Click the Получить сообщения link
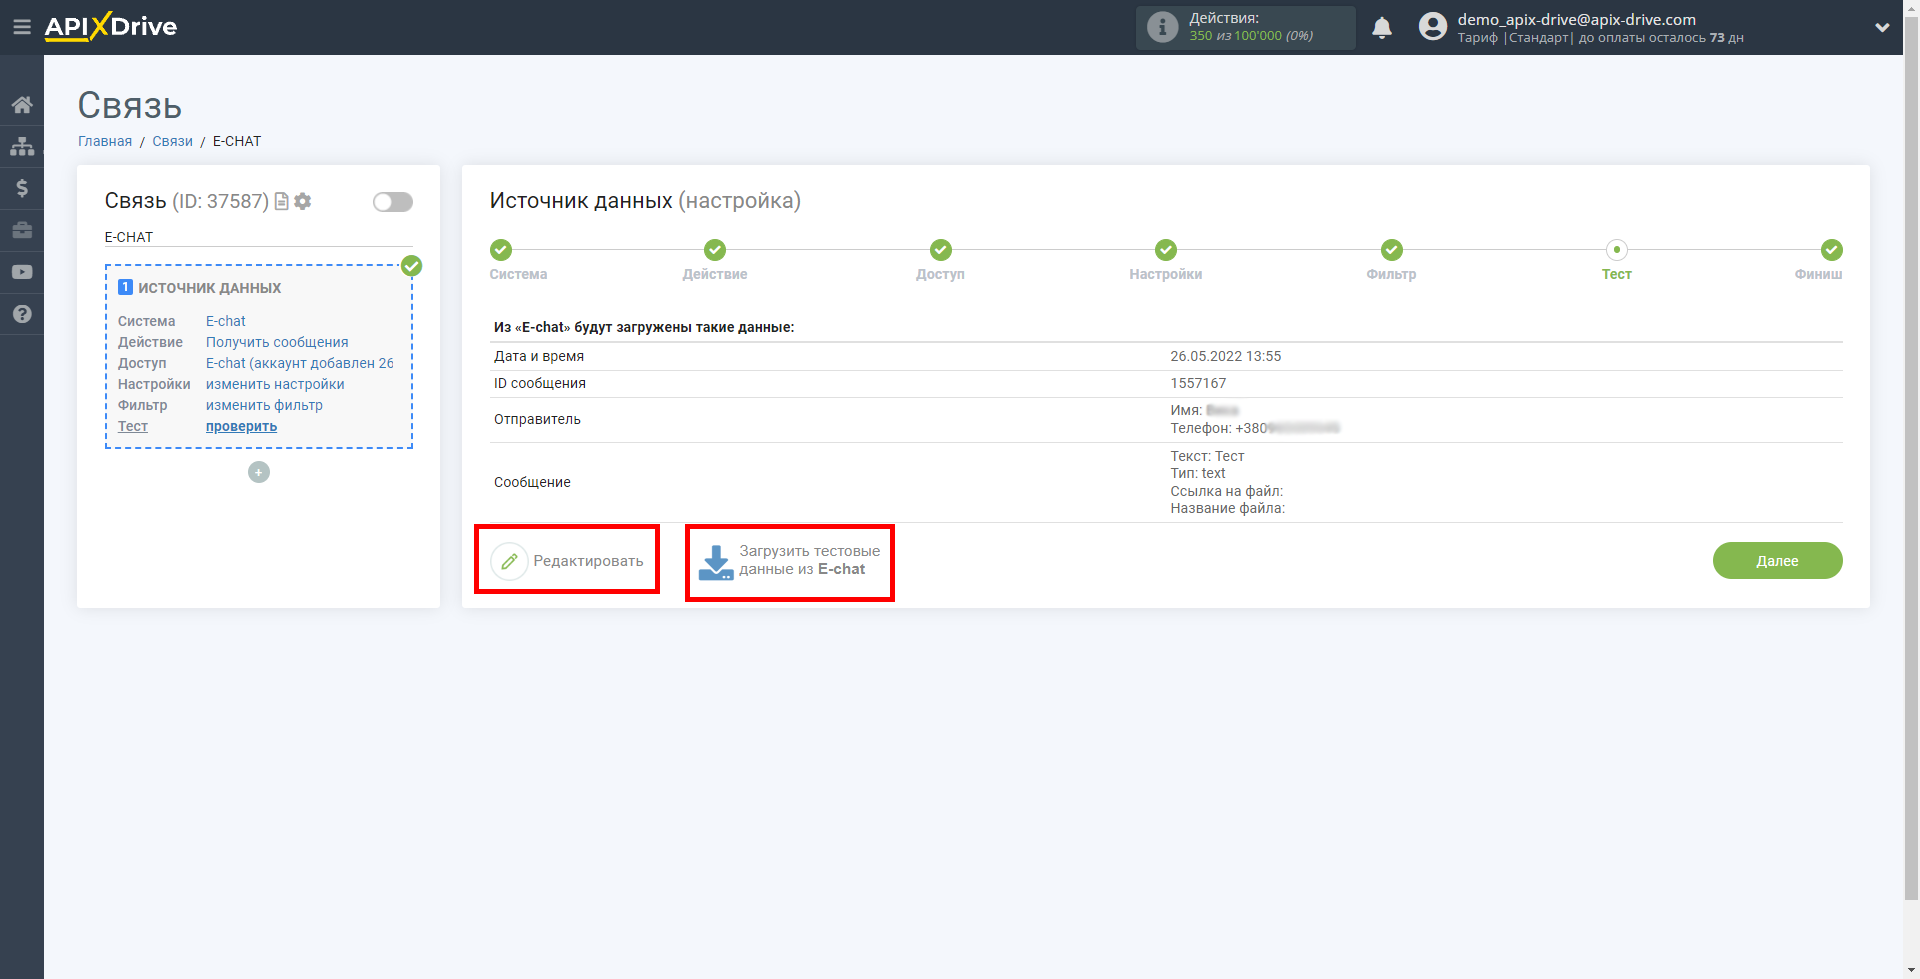The width and height of the screenshot is (1920, 979). click(x=277, y=342)
